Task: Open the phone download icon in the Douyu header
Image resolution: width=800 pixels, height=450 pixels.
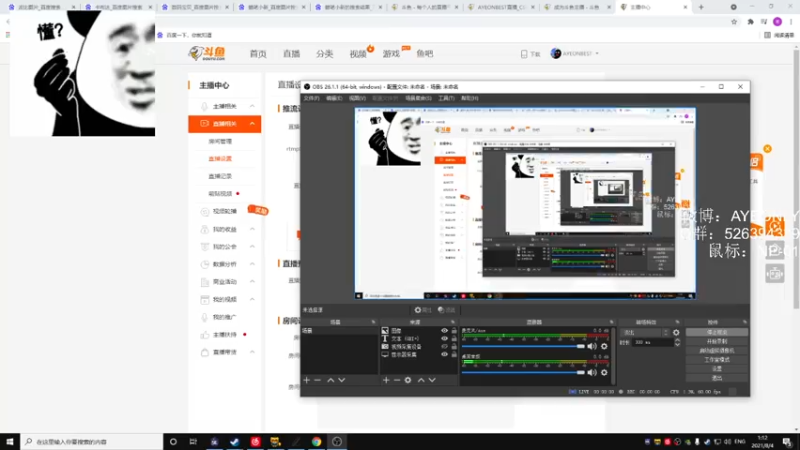Action: [x=524, y=54]
